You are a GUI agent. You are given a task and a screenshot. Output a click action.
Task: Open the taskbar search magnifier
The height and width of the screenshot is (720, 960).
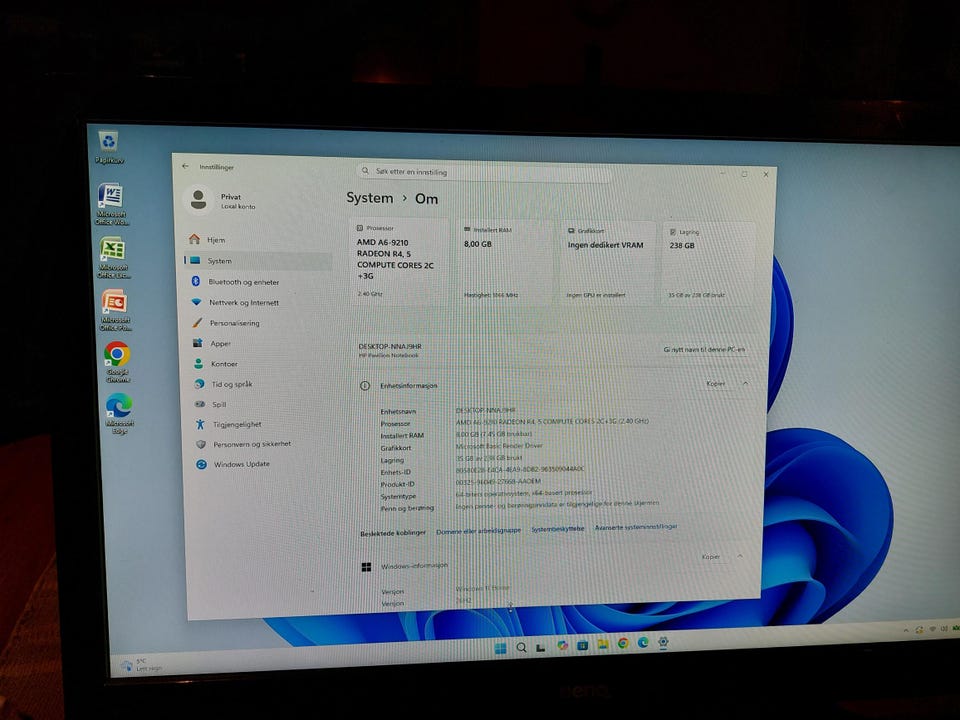[x=521, y=647]
